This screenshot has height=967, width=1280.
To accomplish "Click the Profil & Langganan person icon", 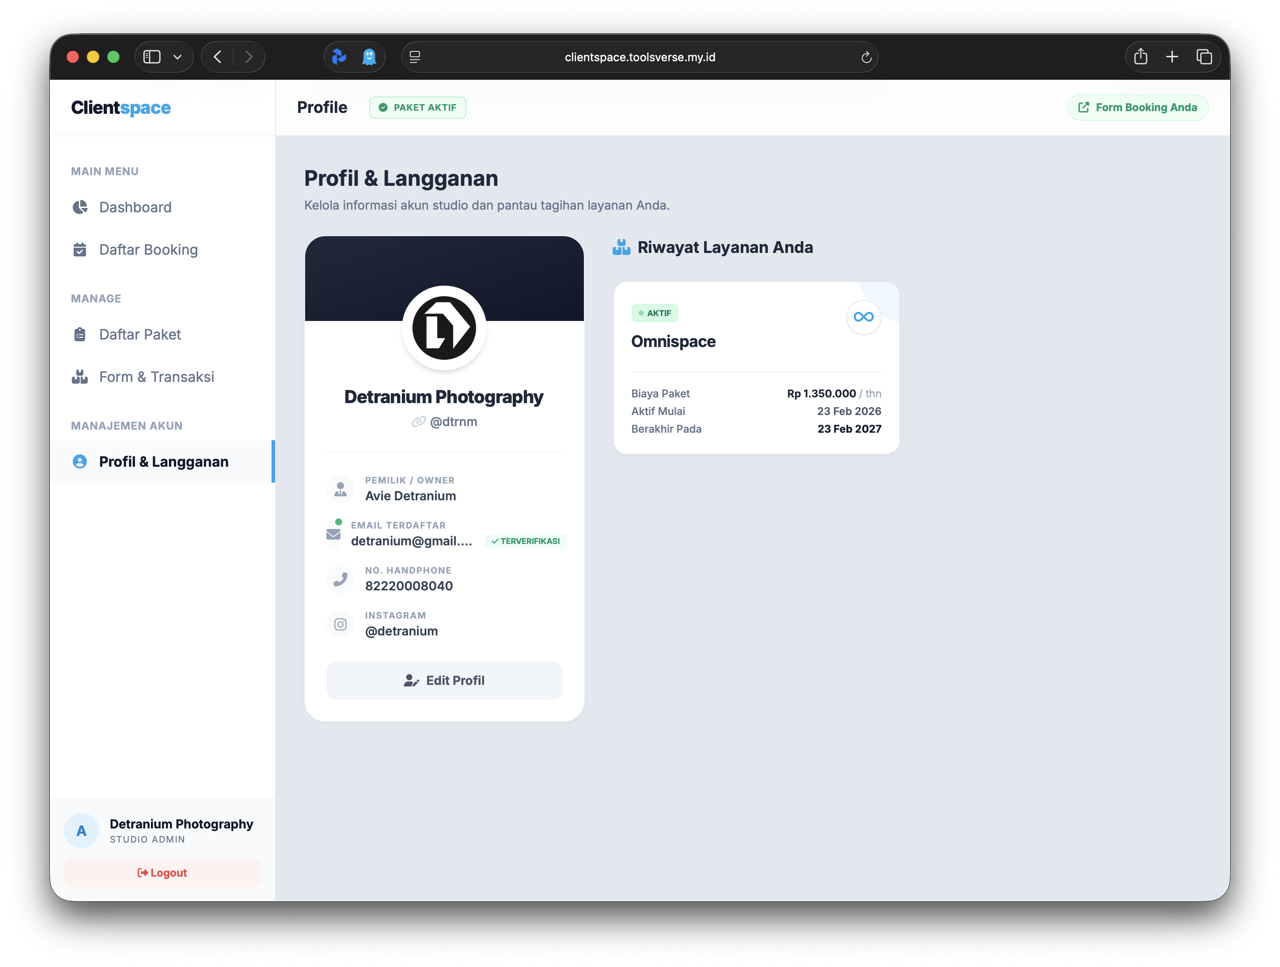I will coord(79,461).
